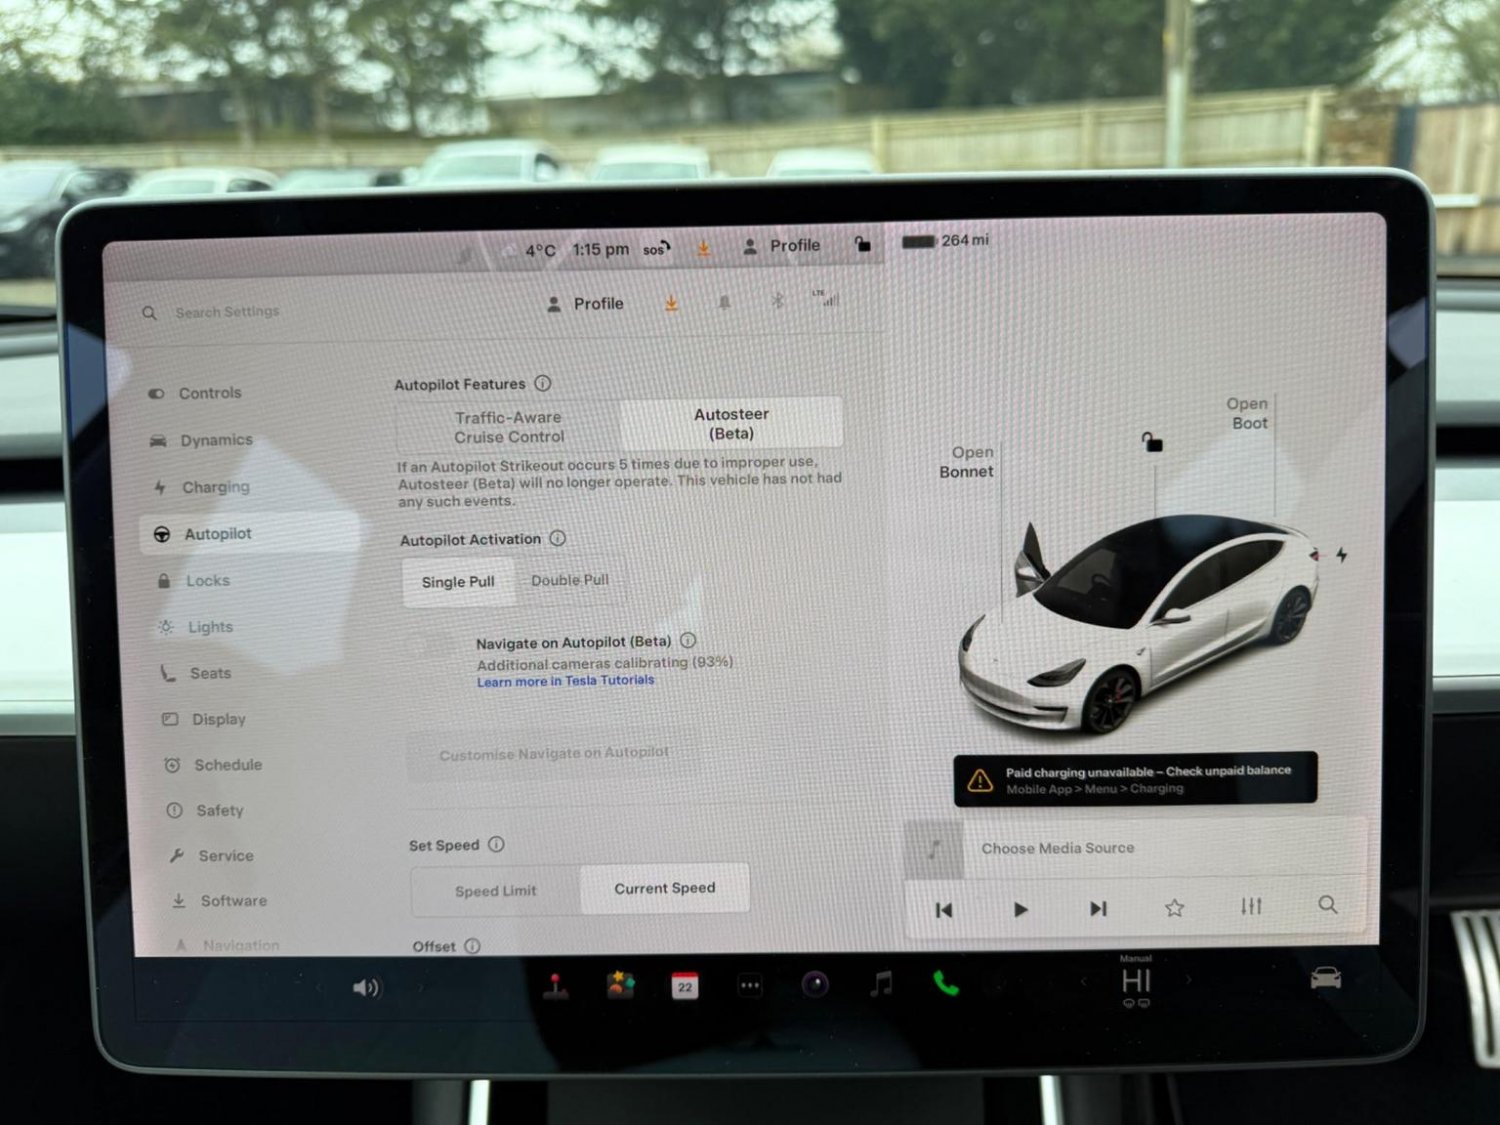Open Dashcam camera app
The height and width of the screenshot is (1125, 1500).
(815, 986)
